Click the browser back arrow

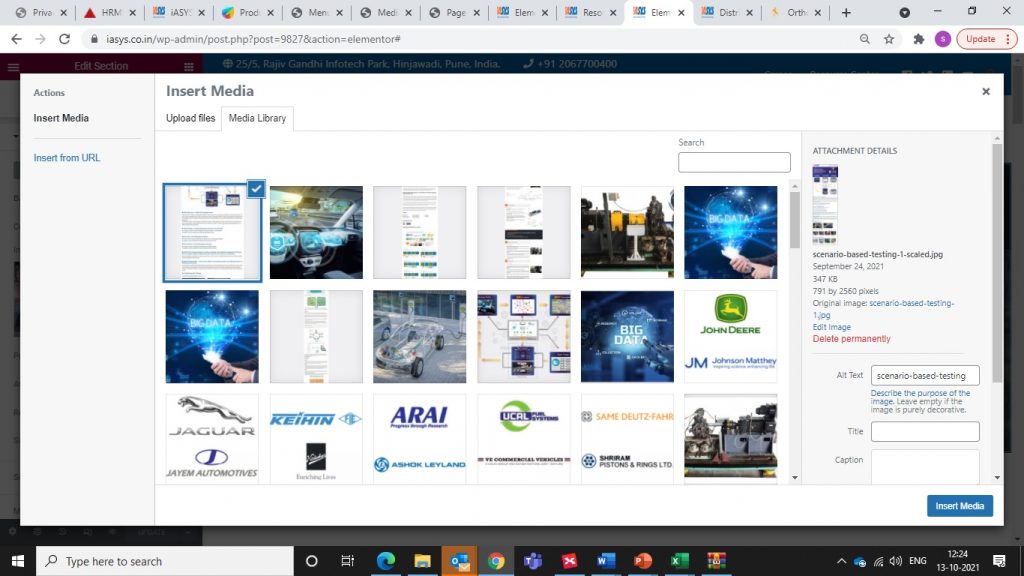[16, 39]
